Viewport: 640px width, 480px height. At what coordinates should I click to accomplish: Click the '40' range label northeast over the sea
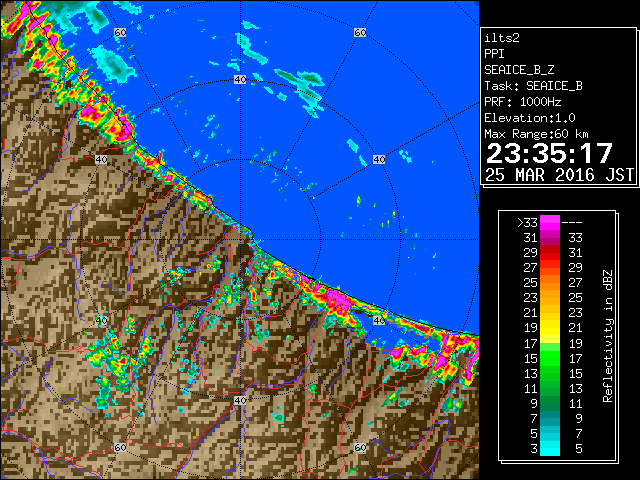(379, 160)
